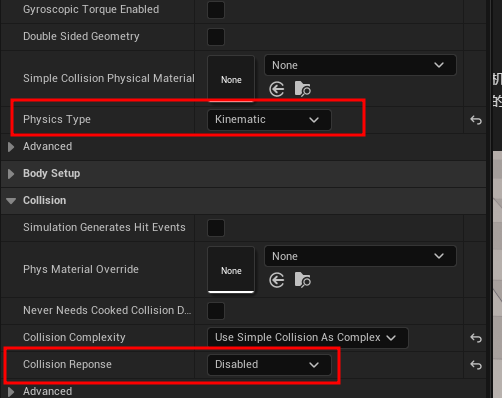Enable Gyroscopic Torque Enabled checkbox

click(x=216, y=10)
